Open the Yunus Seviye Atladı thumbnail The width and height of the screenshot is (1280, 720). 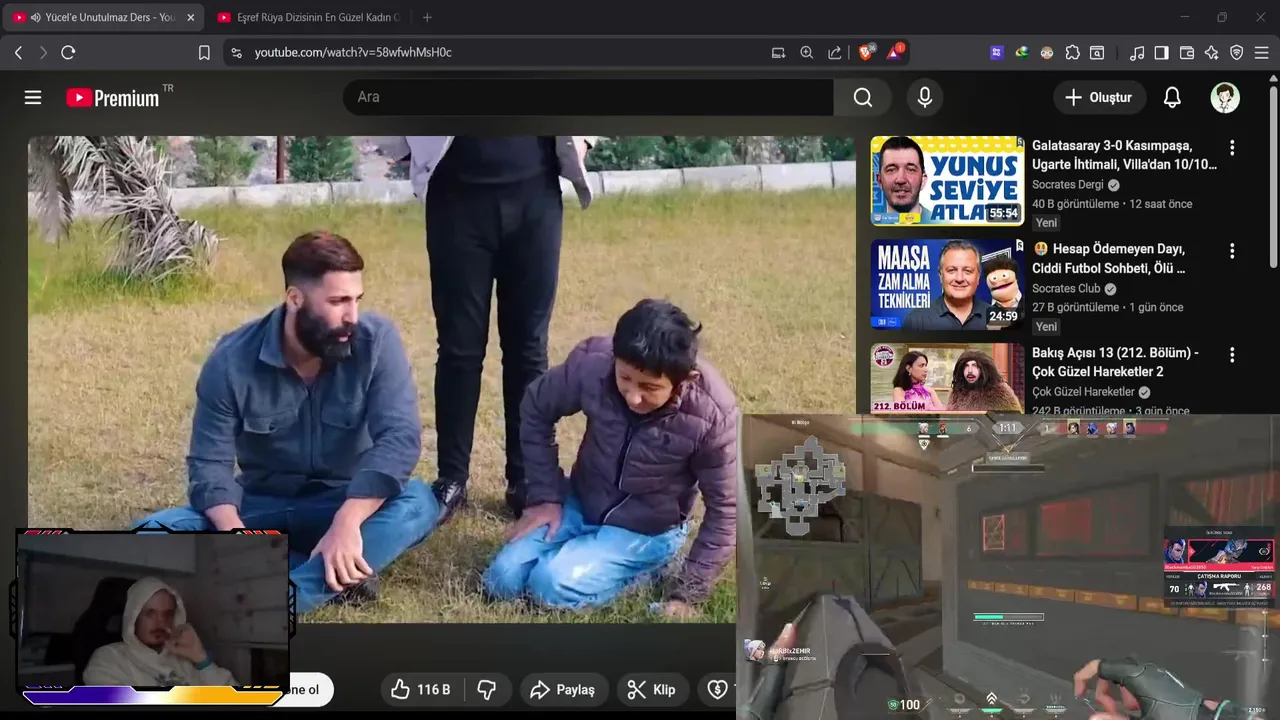tap(947, 181)
